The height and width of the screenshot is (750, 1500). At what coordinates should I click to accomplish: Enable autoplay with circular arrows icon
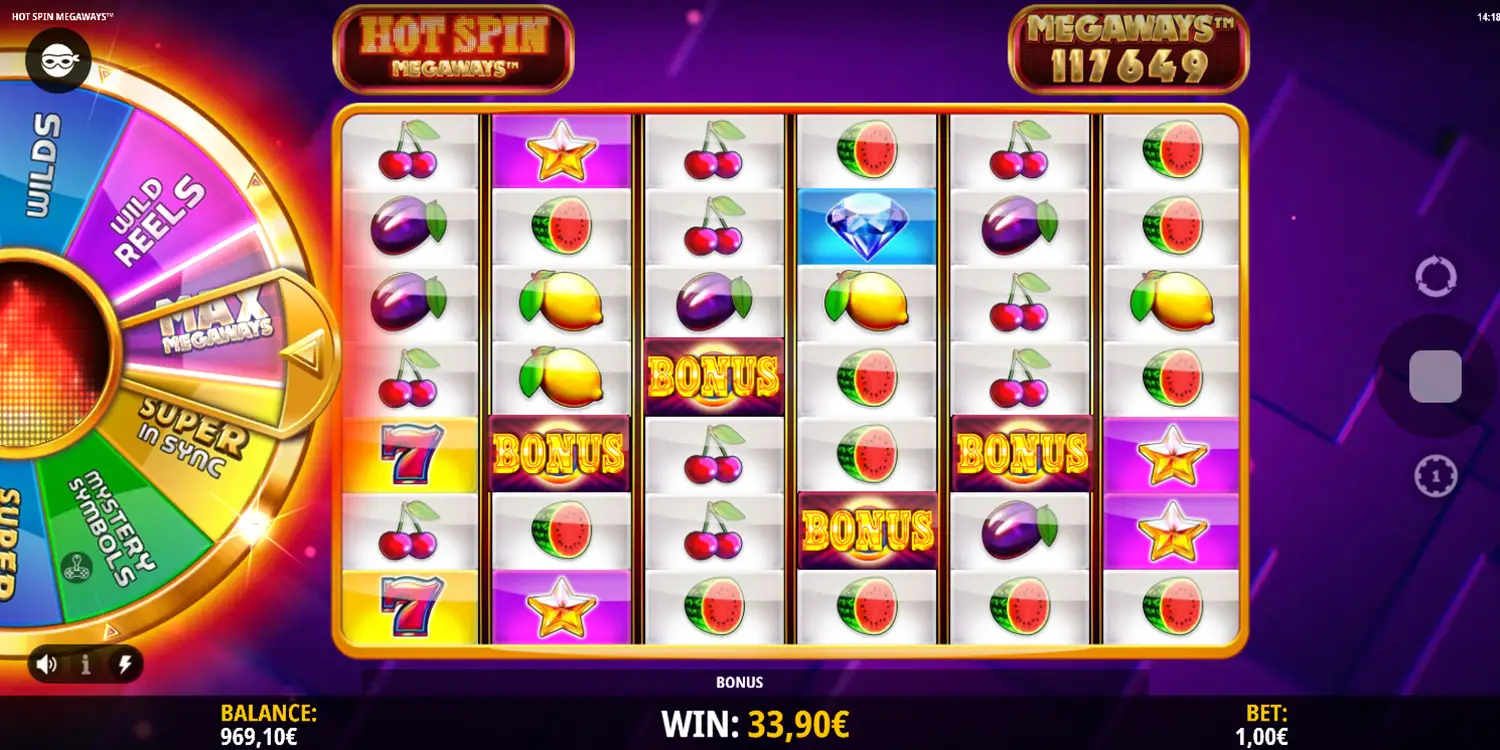pyautogui.click(x=1436, y=277)
